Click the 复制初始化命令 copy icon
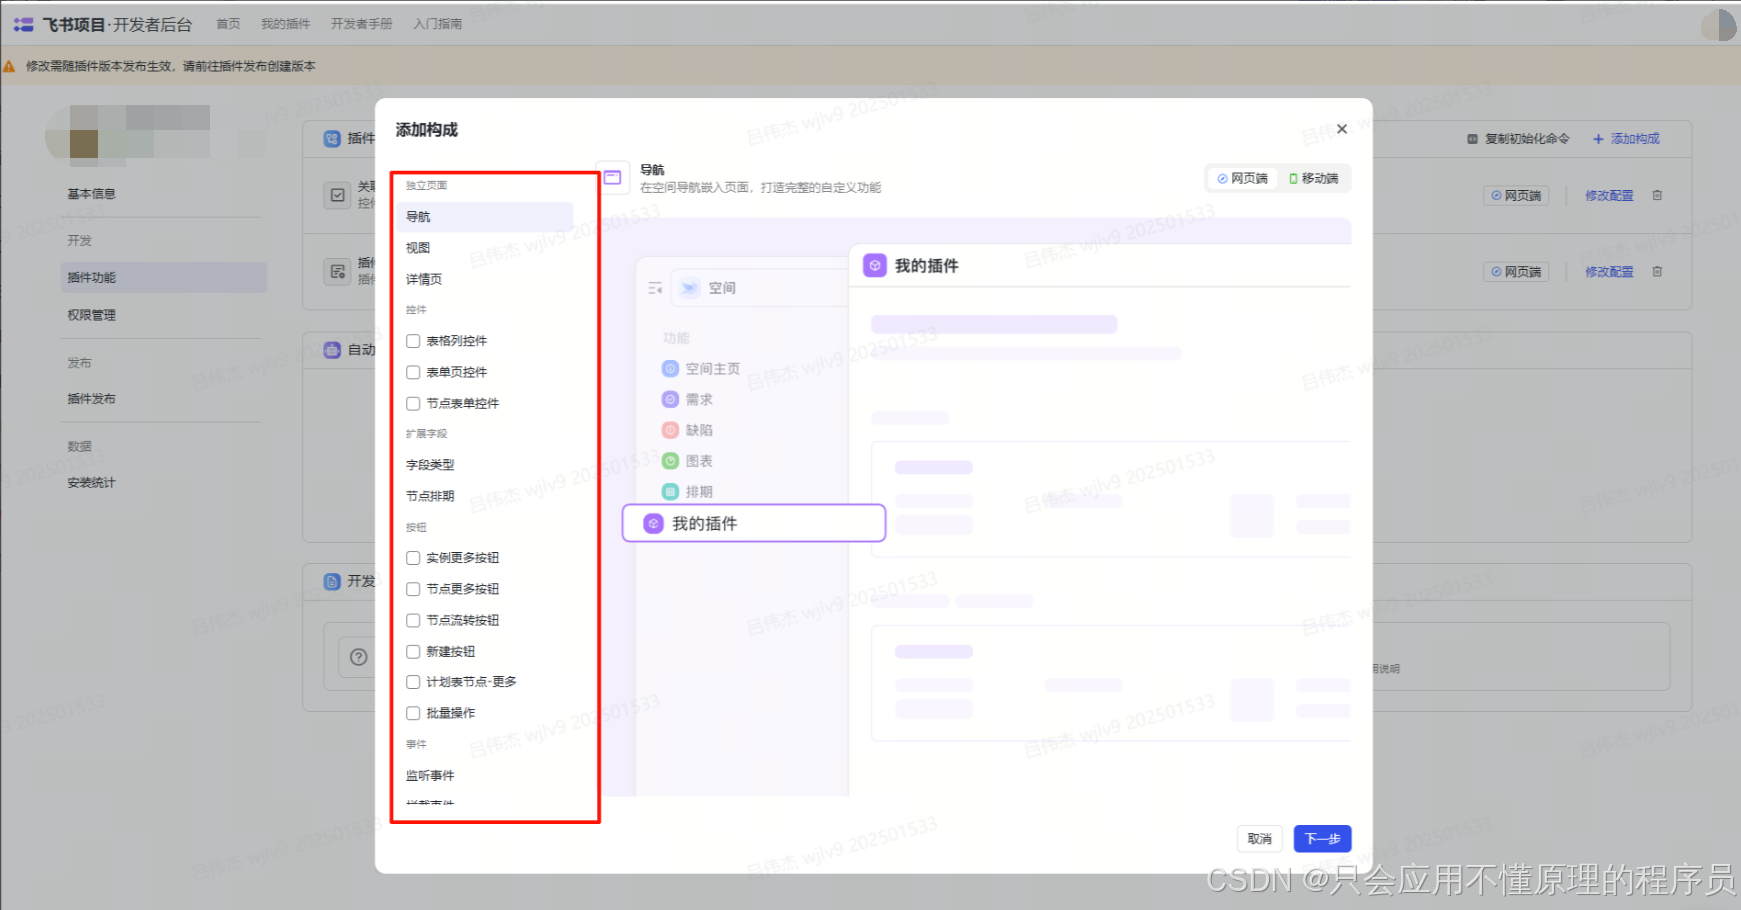Screen dimensions: 1741x910 click(1472, 139)
